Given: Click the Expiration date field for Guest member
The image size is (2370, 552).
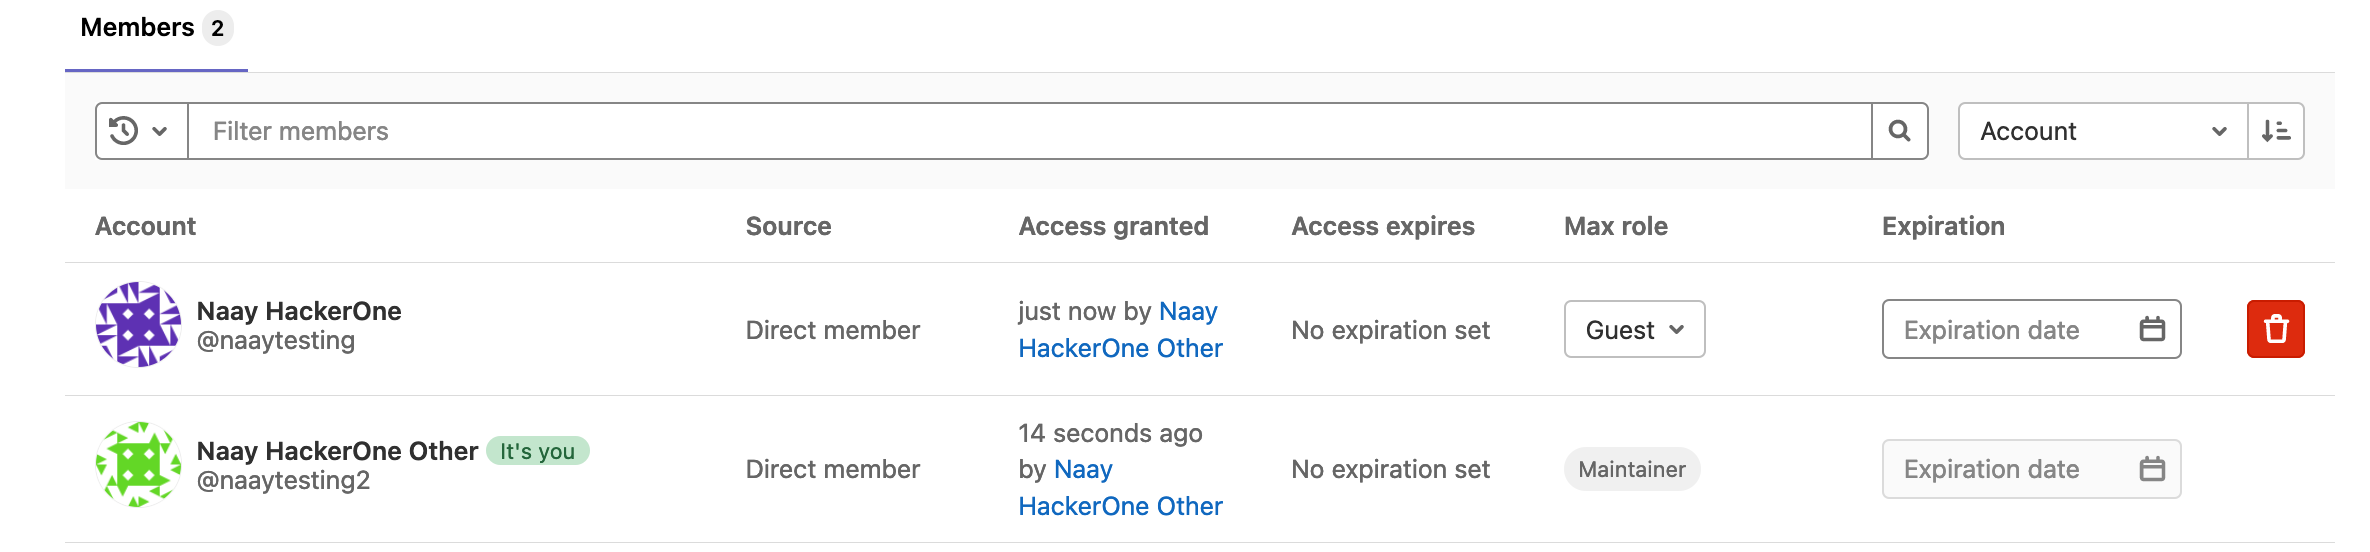Looking at the screenshot, I should point(2010,329).
